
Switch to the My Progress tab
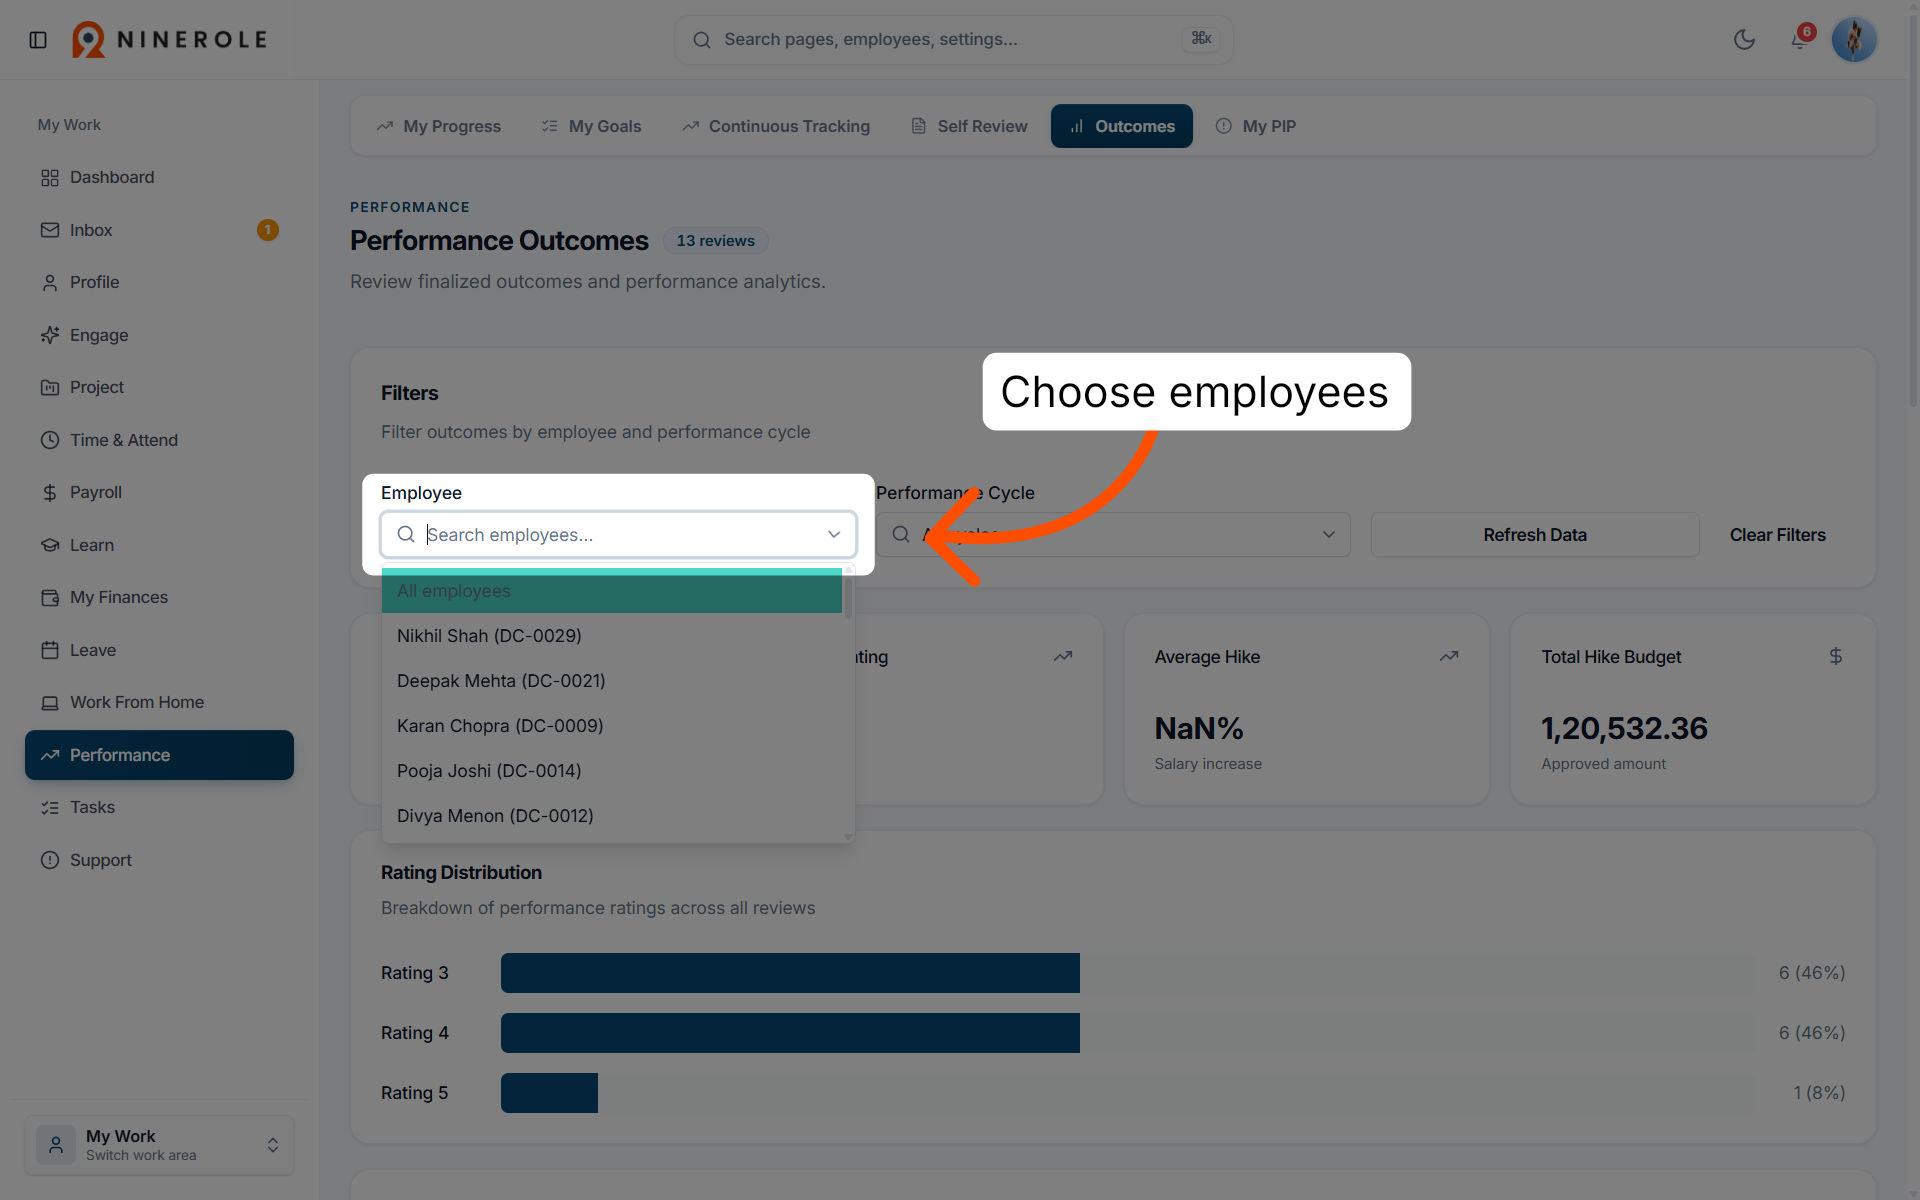[439, 126]
